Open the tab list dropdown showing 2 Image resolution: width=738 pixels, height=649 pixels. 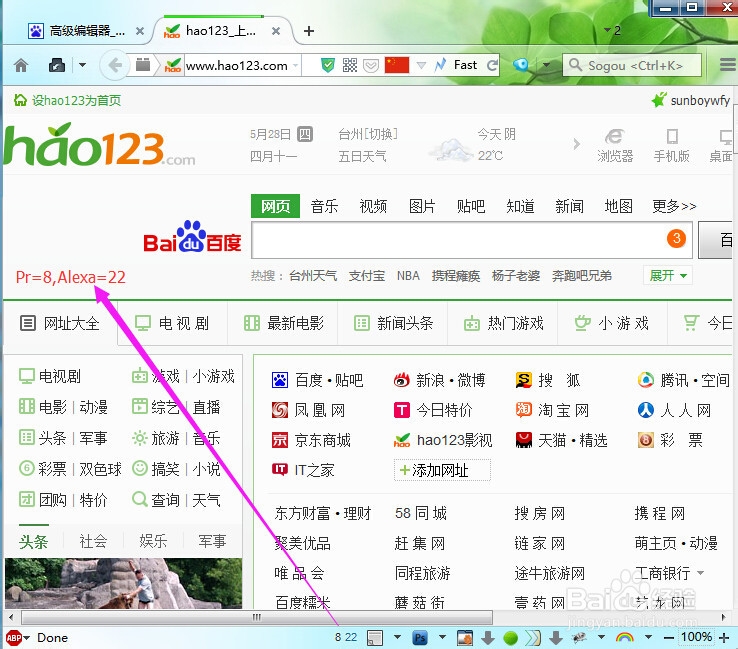click(x=612, y=31)
